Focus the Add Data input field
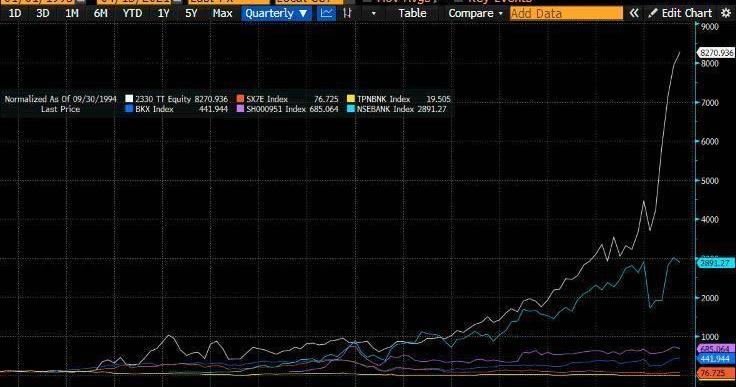 pos(566,13)
